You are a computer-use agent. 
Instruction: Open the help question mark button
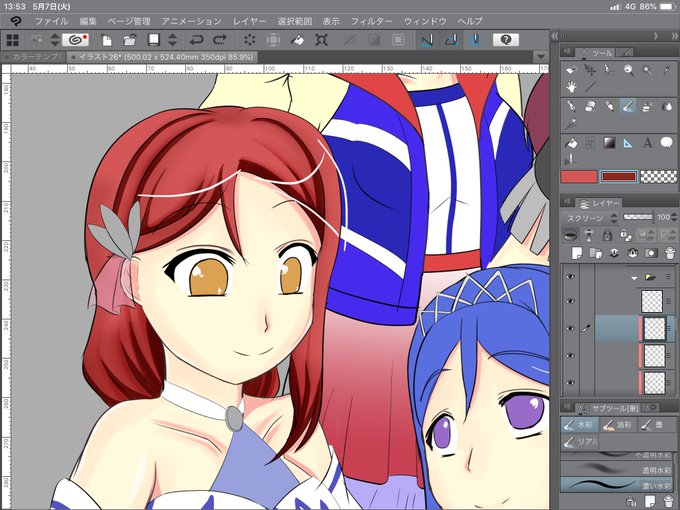[x=506, y=40]
